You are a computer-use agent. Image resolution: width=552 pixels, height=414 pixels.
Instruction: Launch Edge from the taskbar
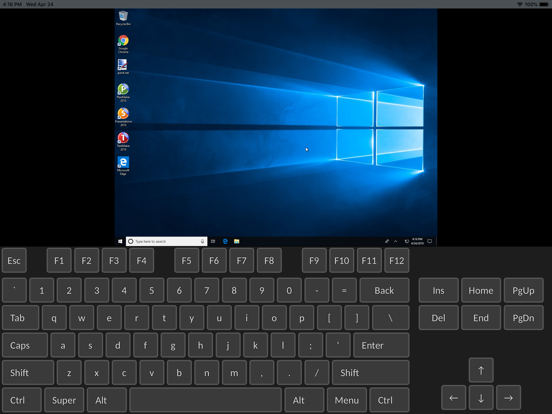tap(225, 241)
